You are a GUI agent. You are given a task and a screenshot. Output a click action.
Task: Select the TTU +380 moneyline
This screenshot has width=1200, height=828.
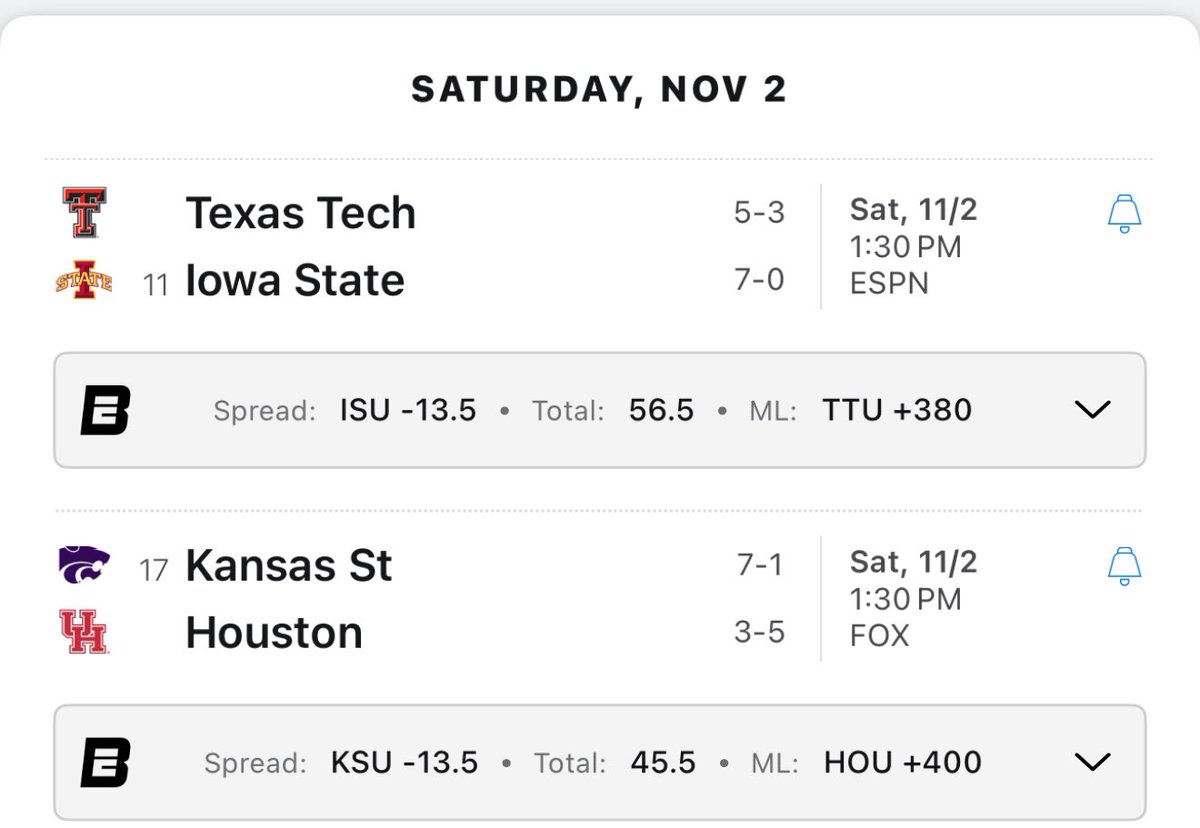(897, 410)
